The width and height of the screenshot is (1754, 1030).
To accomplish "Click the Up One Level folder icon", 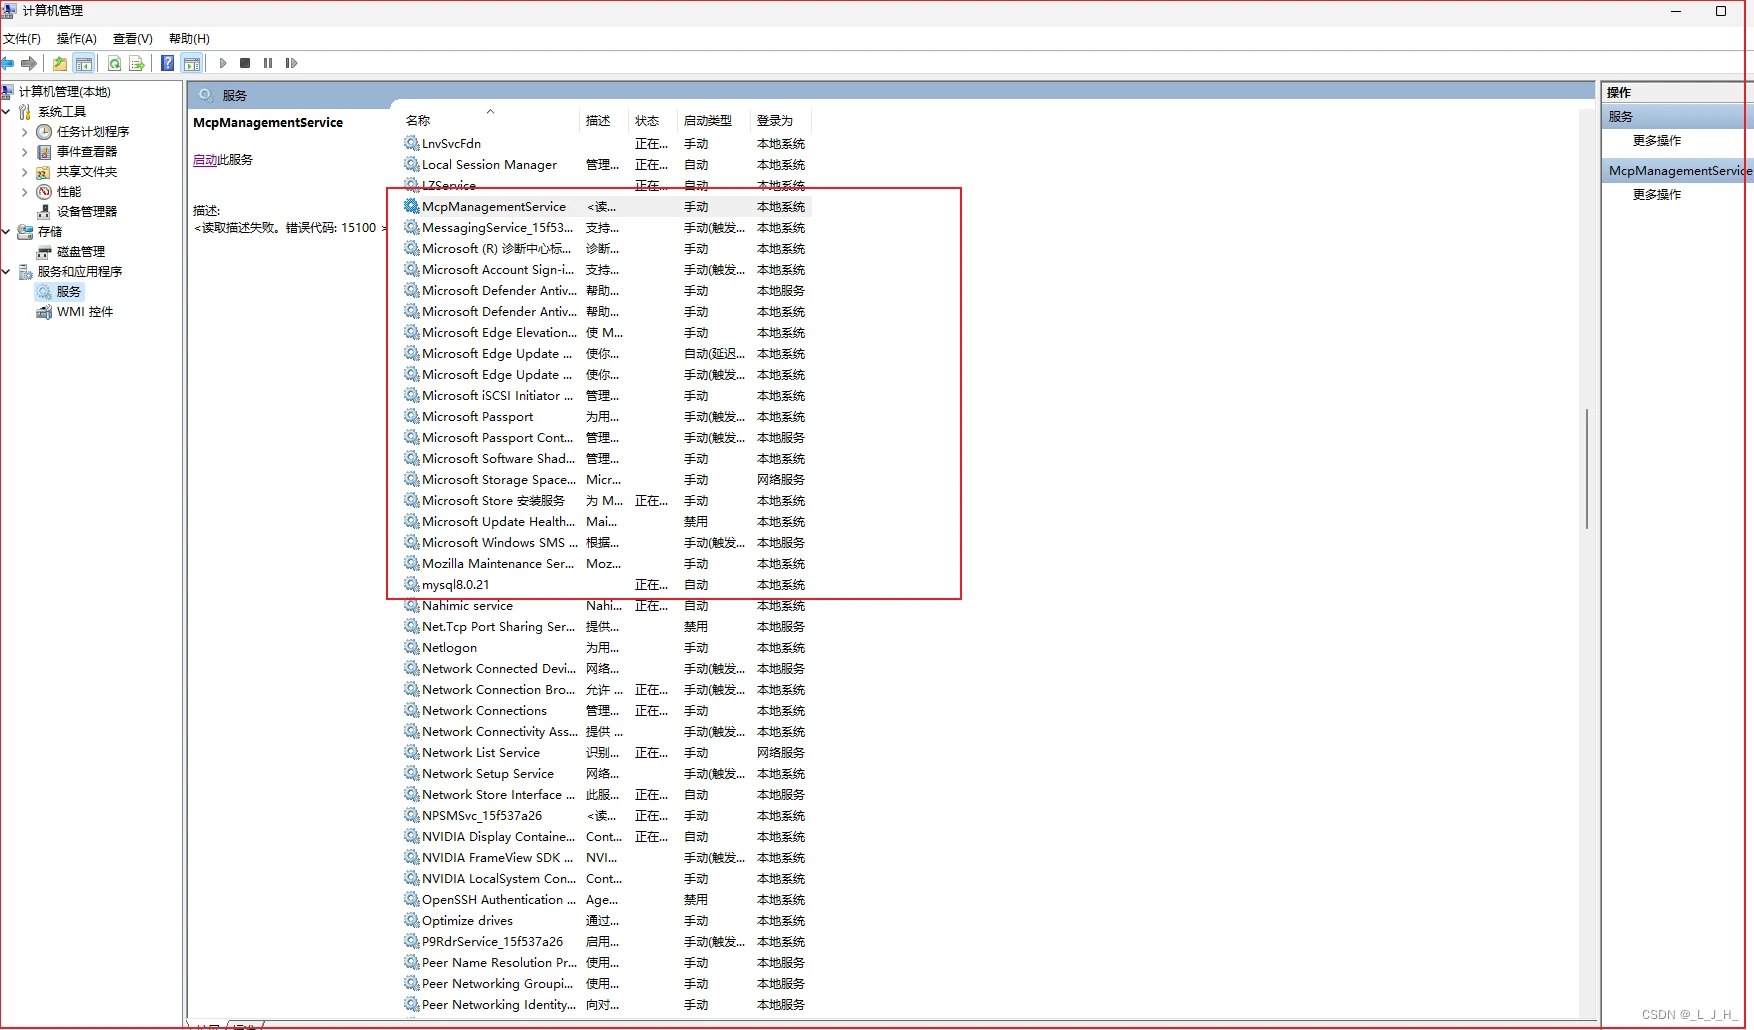I will pos(60,63).
